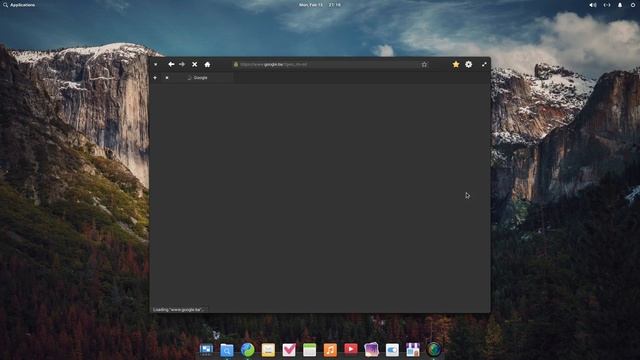
Task: Bookmark this page with outlined star
Action: [x=424, y=64]
